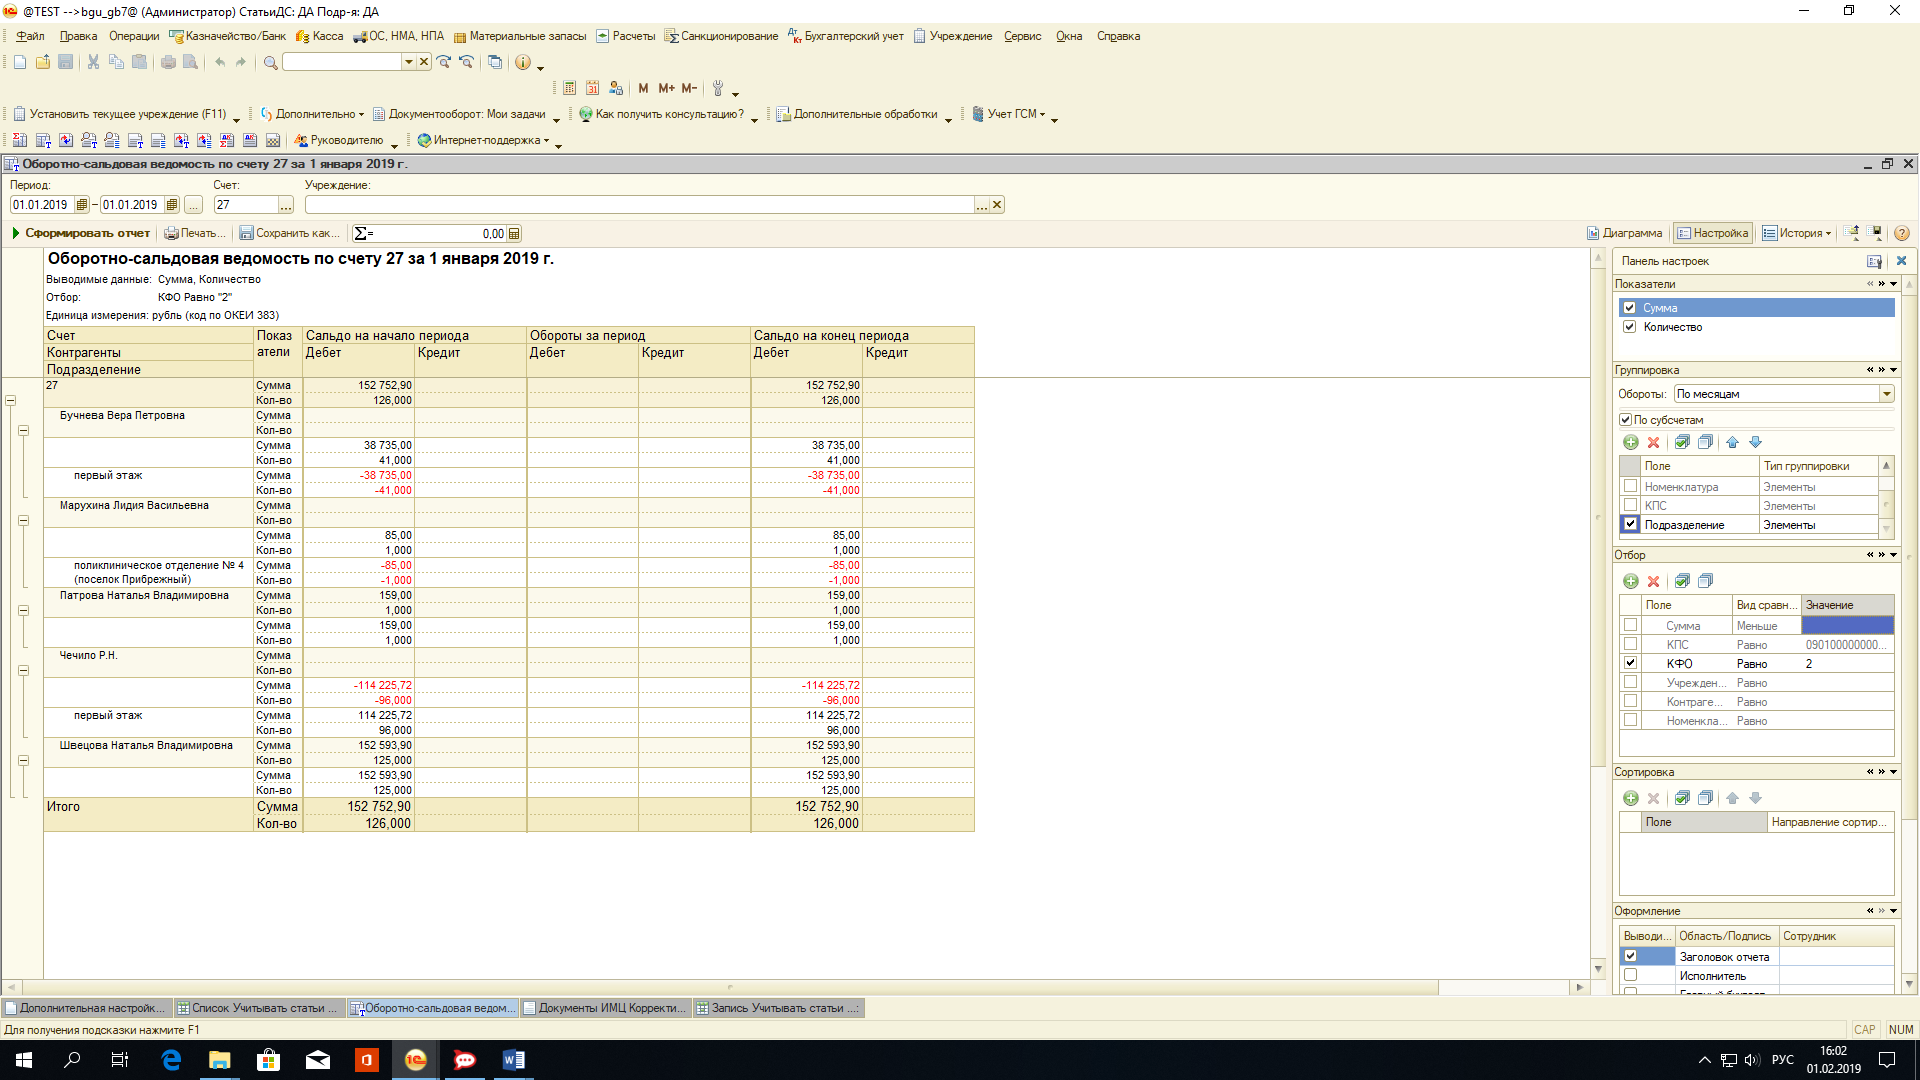Click the Учреждение input field
Screen dimensions: 1920x1080
(640, 205)
